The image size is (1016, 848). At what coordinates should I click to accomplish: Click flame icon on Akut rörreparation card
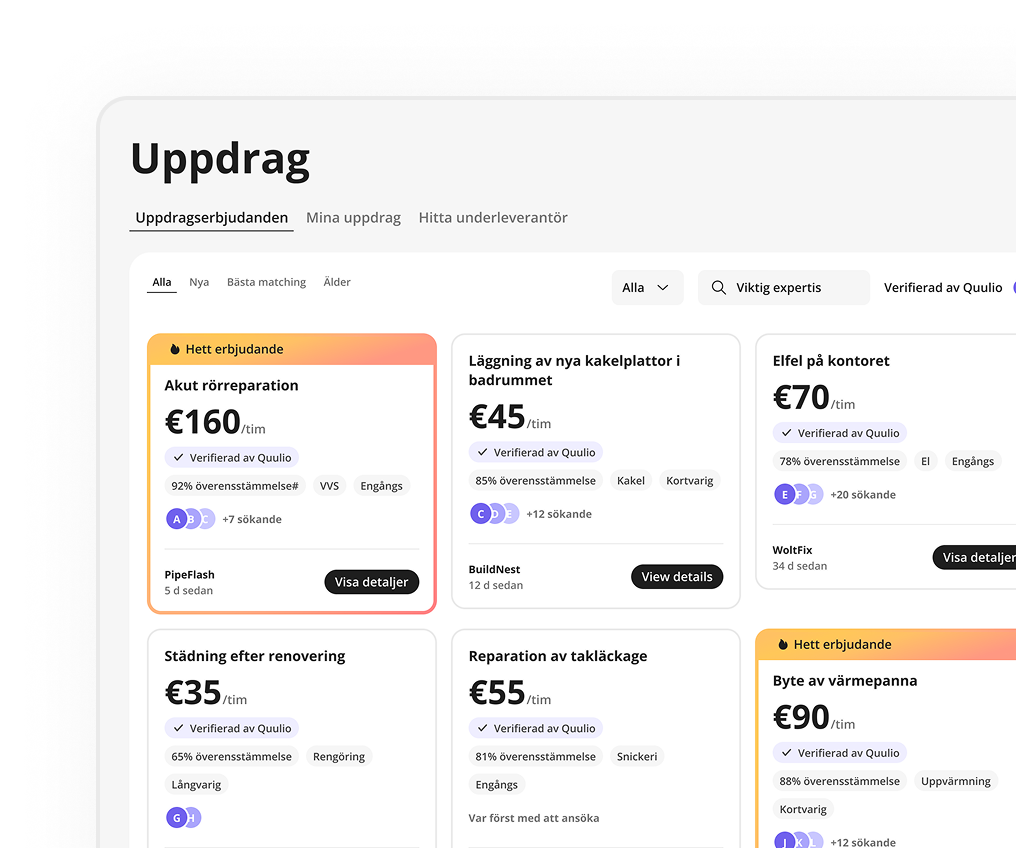(x=174, y=349)
